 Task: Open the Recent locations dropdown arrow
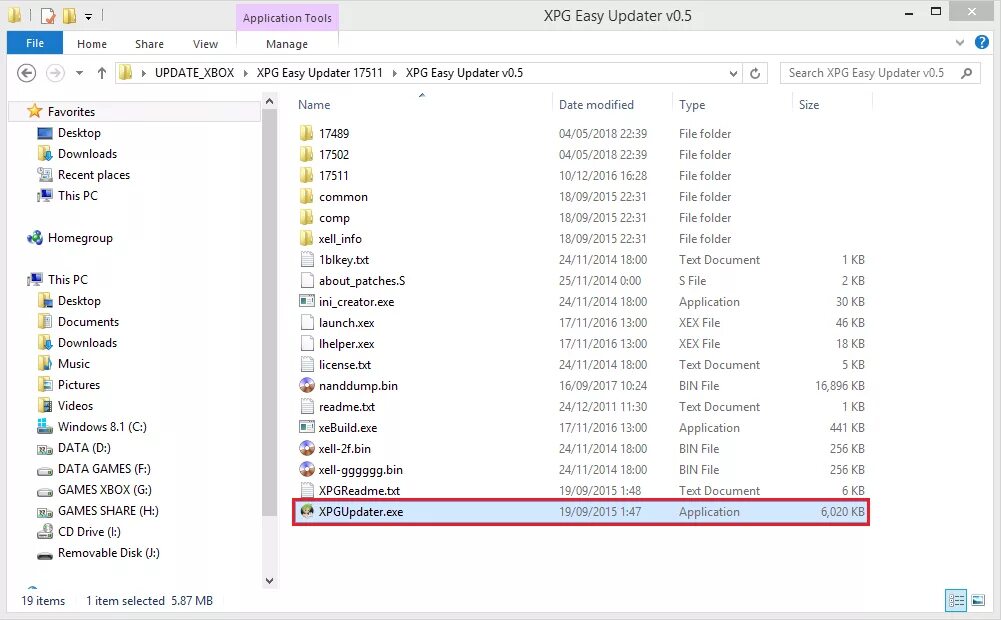tap(79, 73)
